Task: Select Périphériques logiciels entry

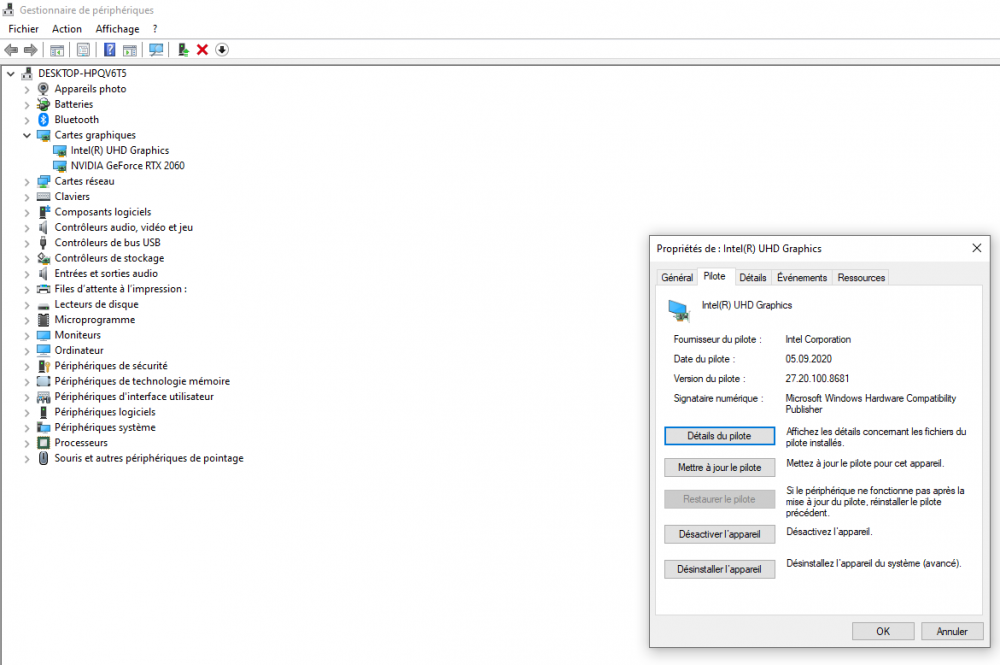Action: [x=105, y=412]
